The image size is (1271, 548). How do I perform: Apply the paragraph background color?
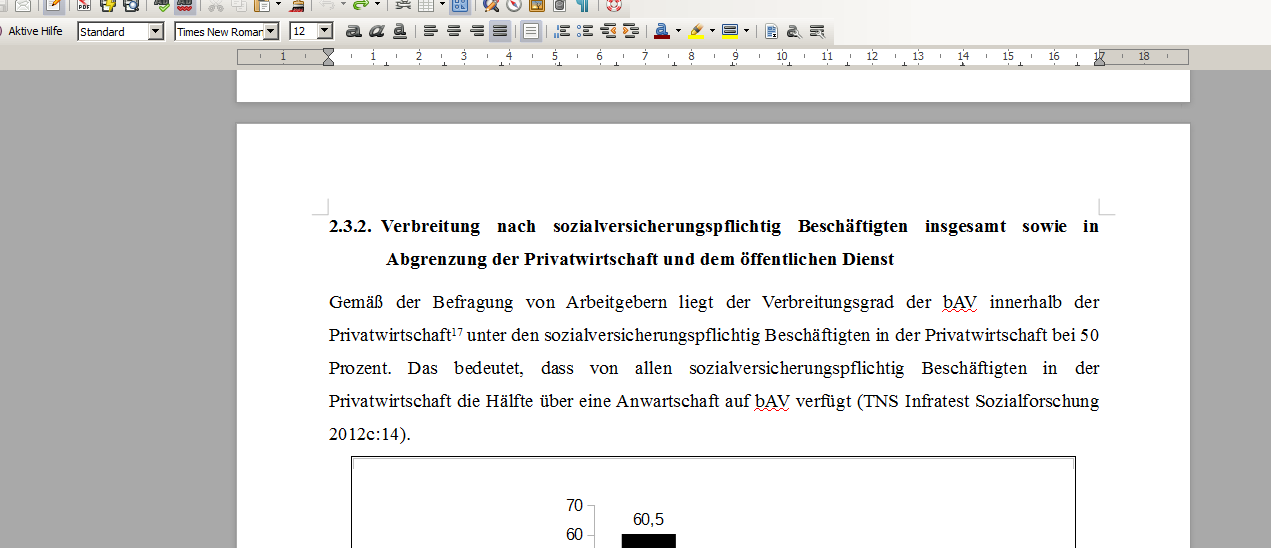pyautogui.click(x=730, y=31)
